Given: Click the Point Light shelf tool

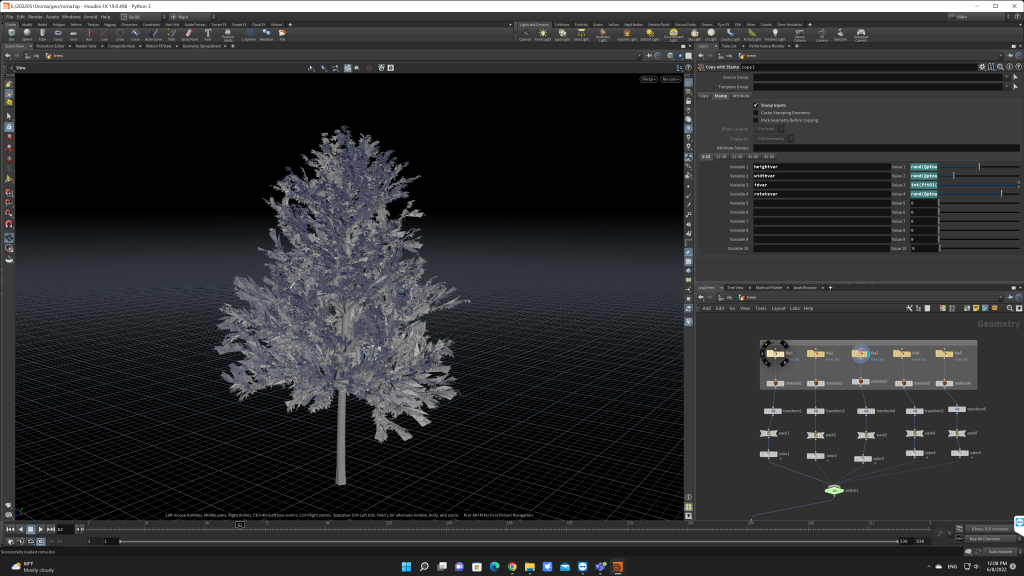Looking at the screenshot, I should point(543,34).
